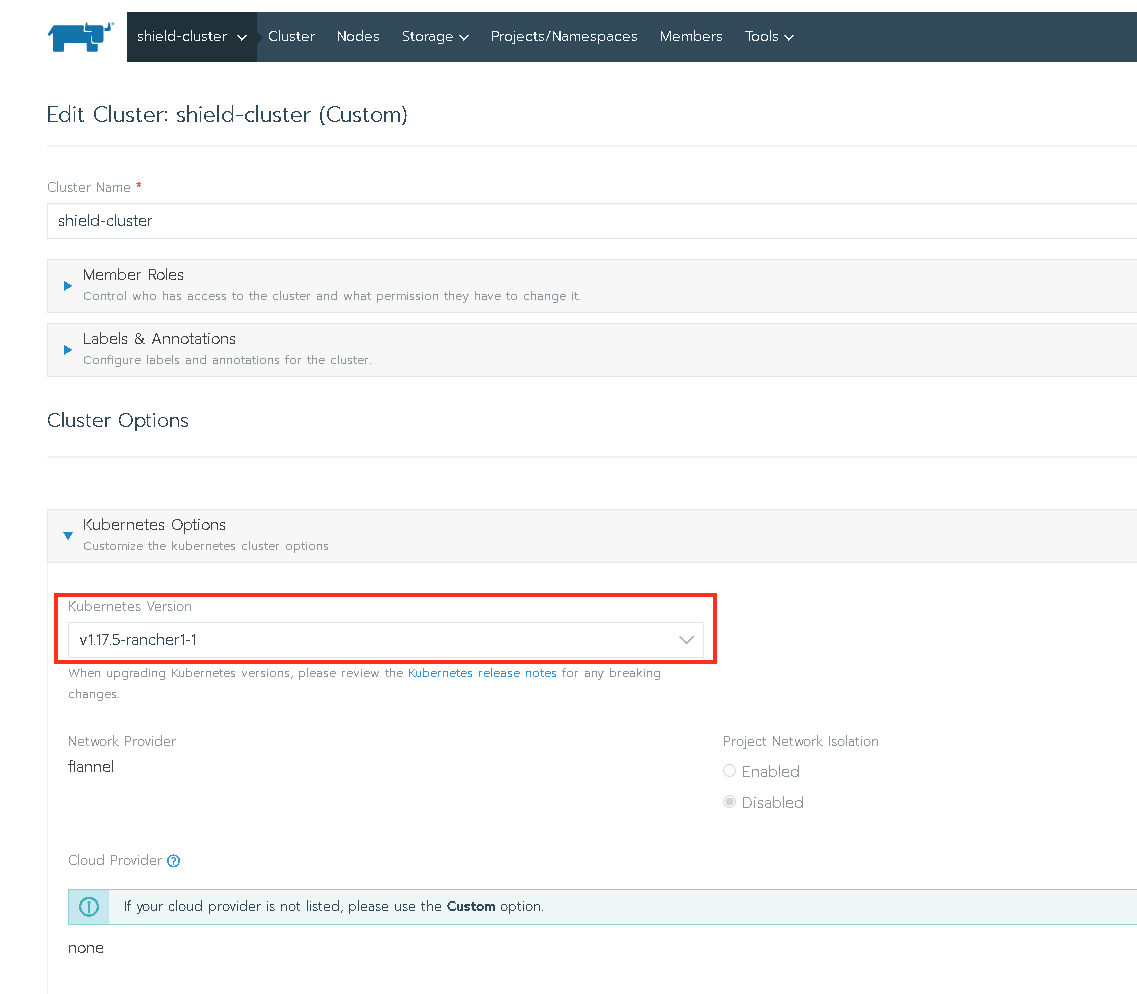This screenshot has width=1137, height=994.
Task: Open the Storage dropdown menu
Action: [435, 36]
